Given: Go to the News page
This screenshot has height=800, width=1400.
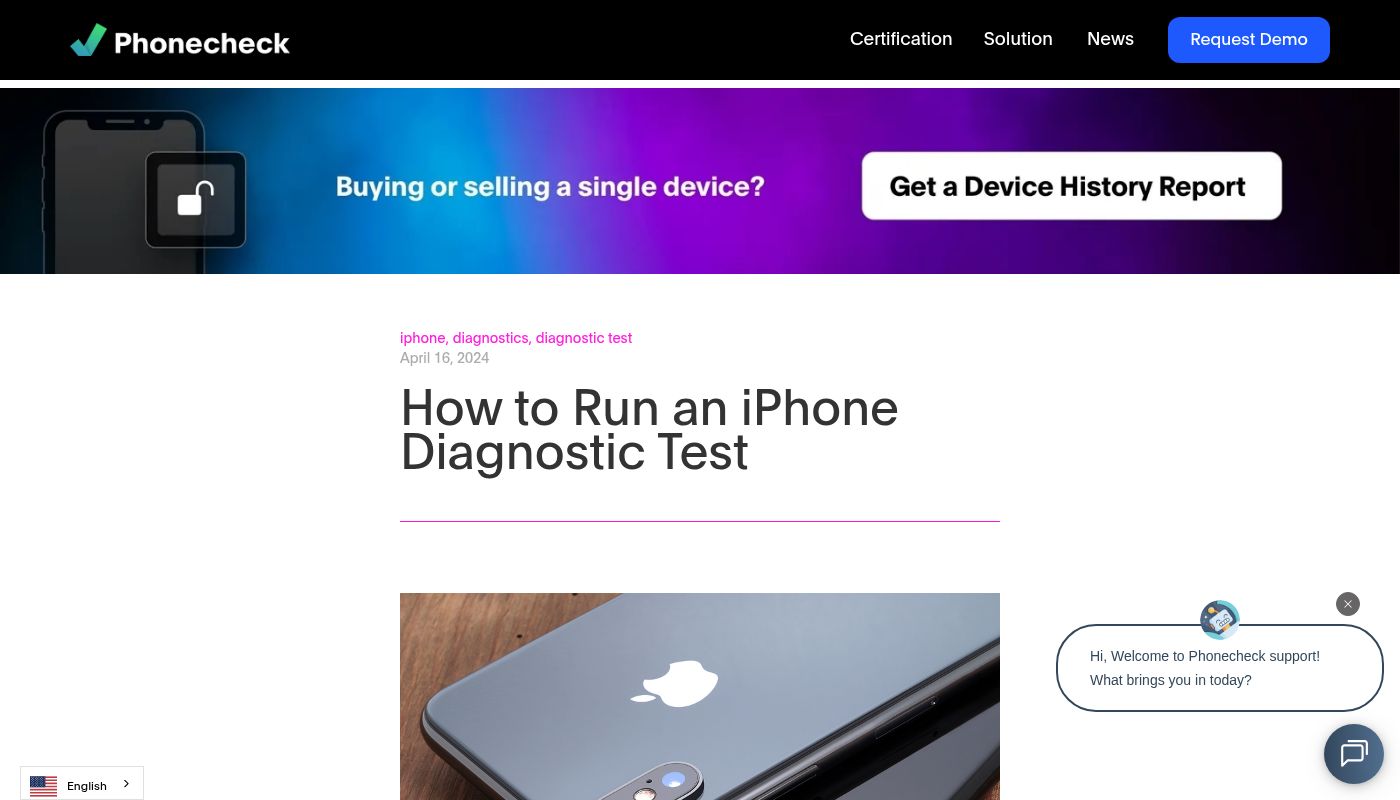Looking at the screenshot, I should (x=1110, y=39).
